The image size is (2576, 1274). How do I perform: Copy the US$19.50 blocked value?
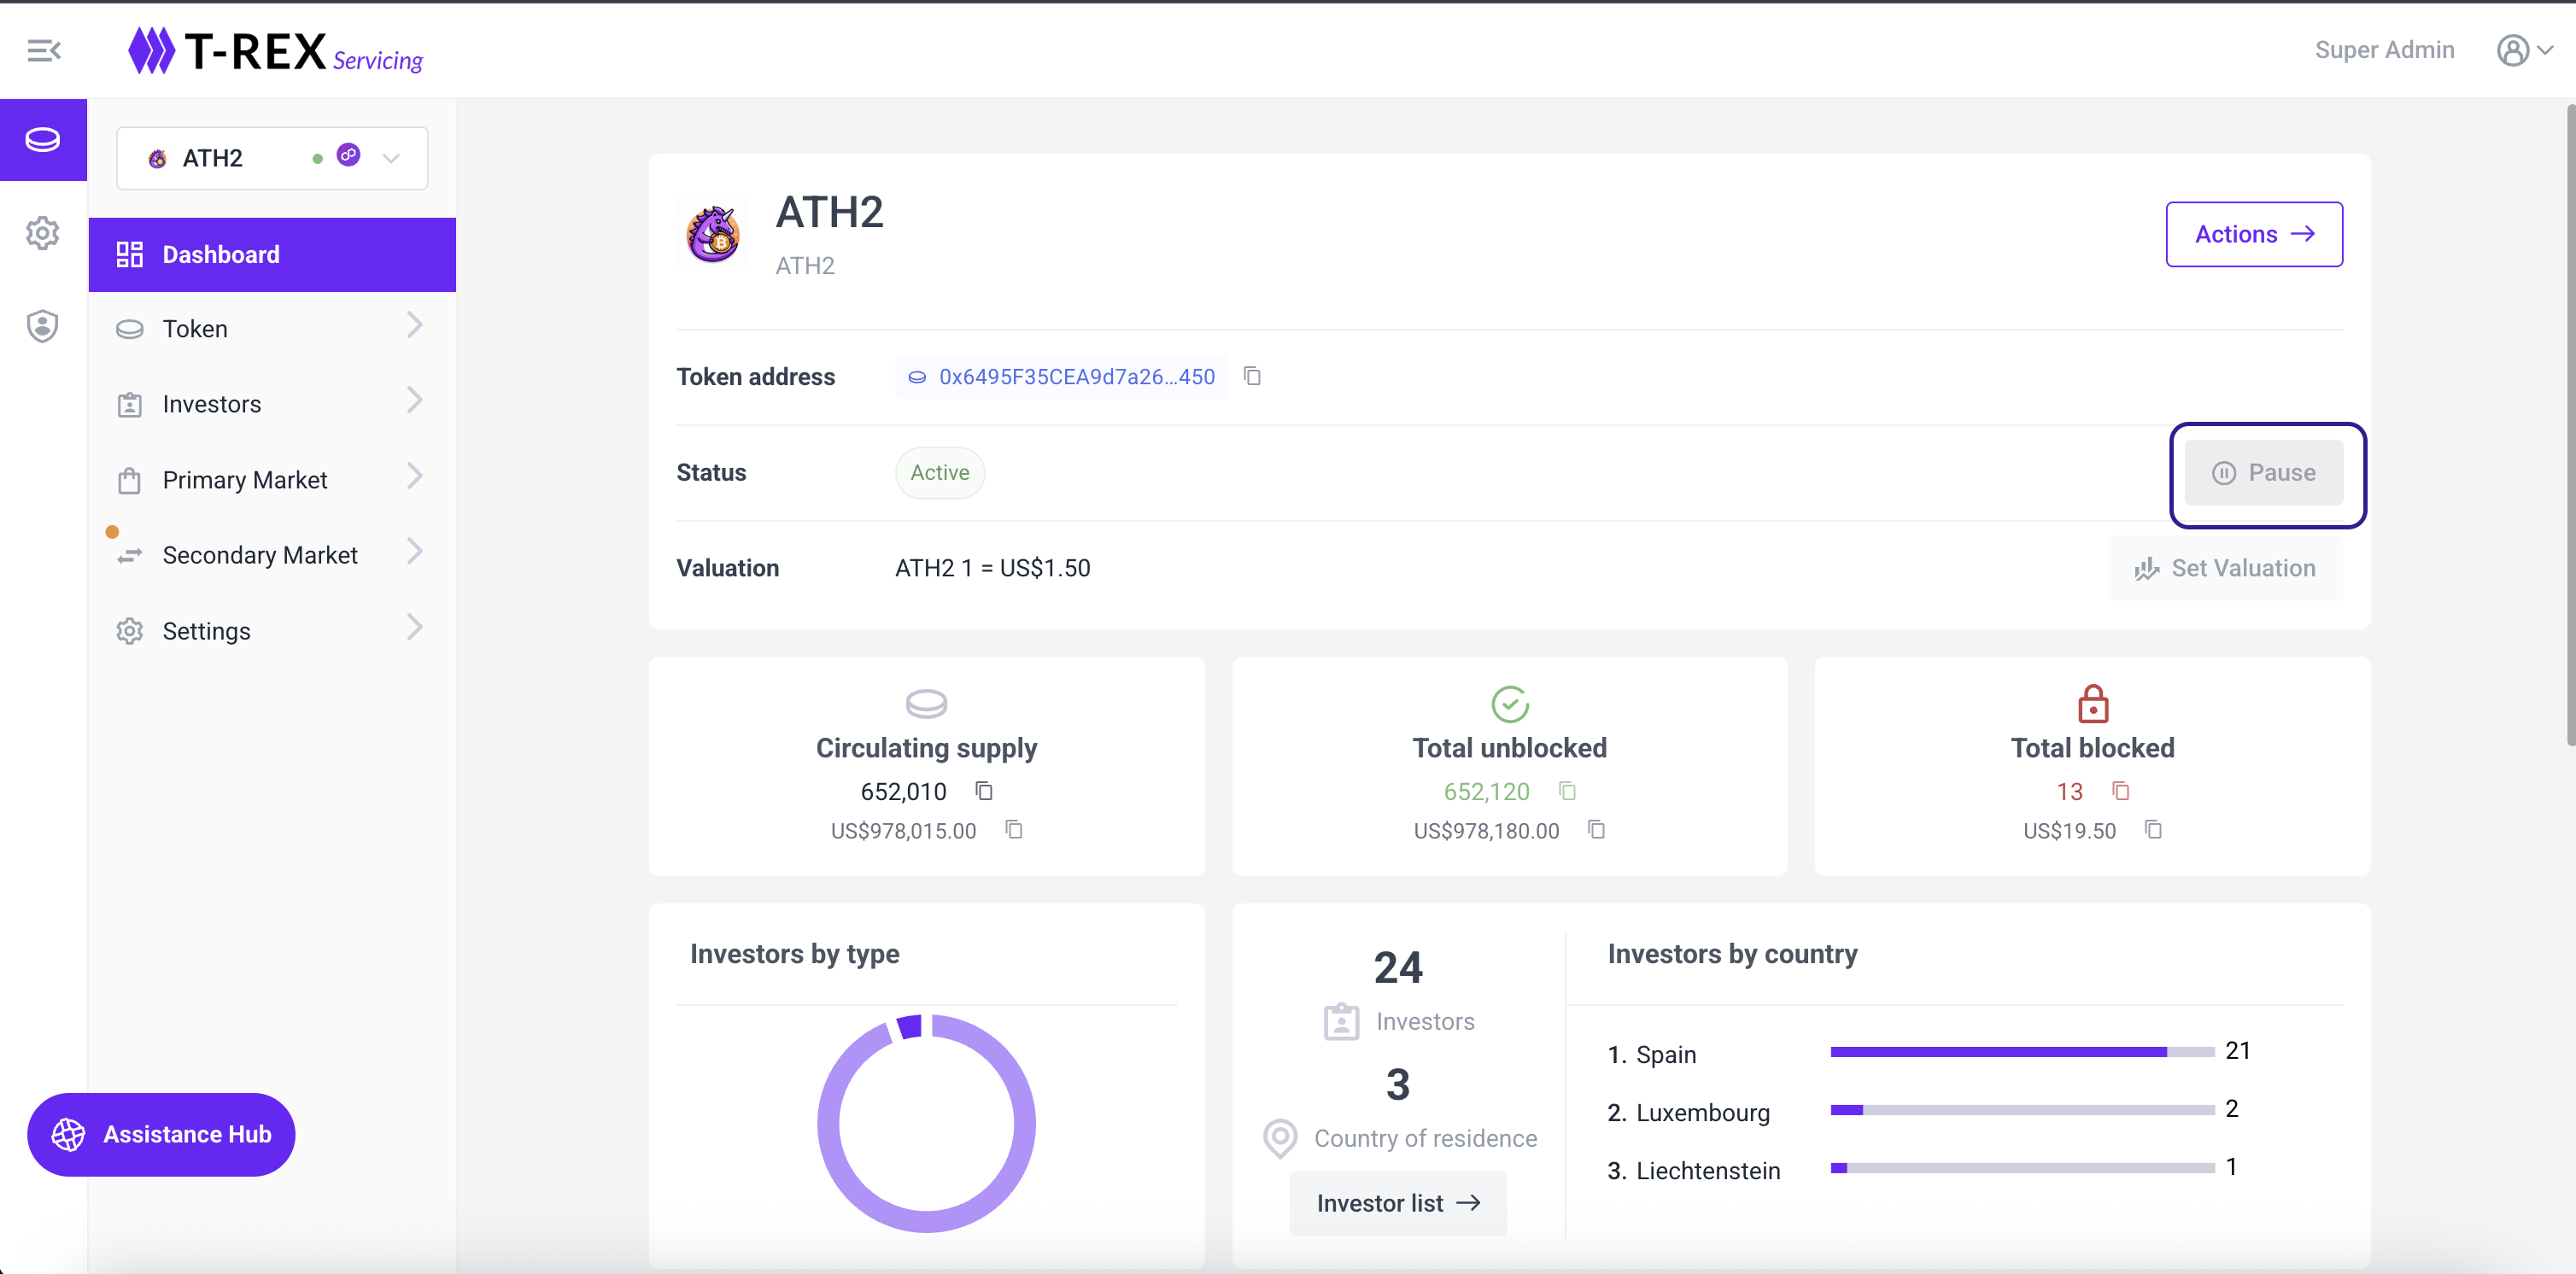[2154, 830]
